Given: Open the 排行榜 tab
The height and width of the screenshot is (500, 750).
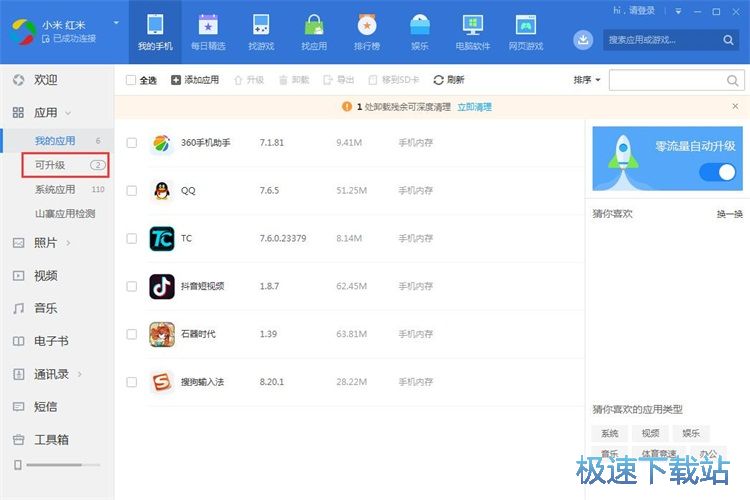Looking at the screenshot, I should click(367, 32).
